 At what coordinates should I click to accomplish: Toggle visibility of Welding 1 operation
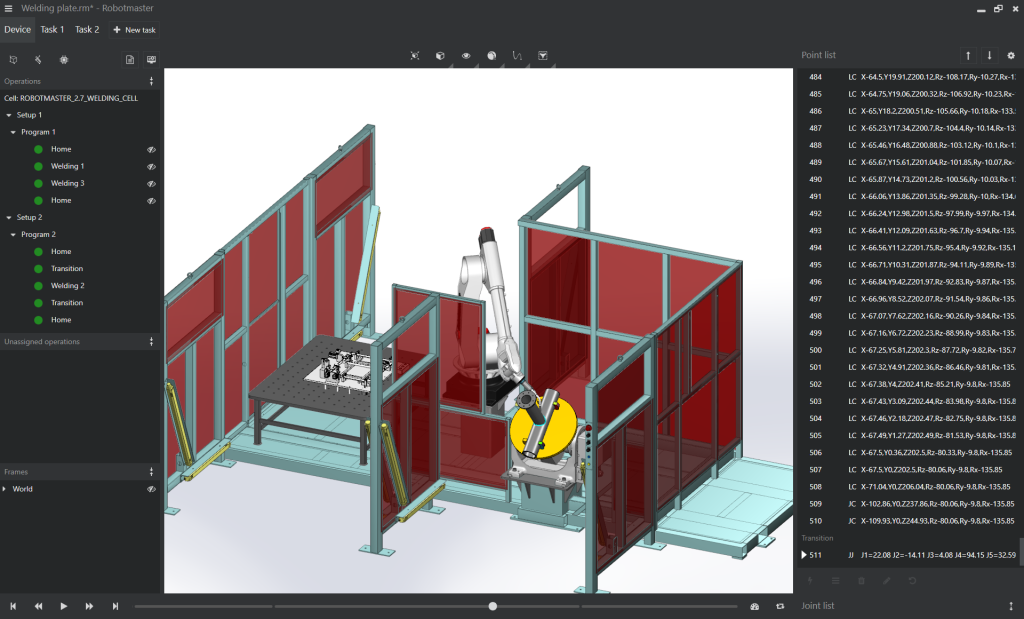click(151, 166)
